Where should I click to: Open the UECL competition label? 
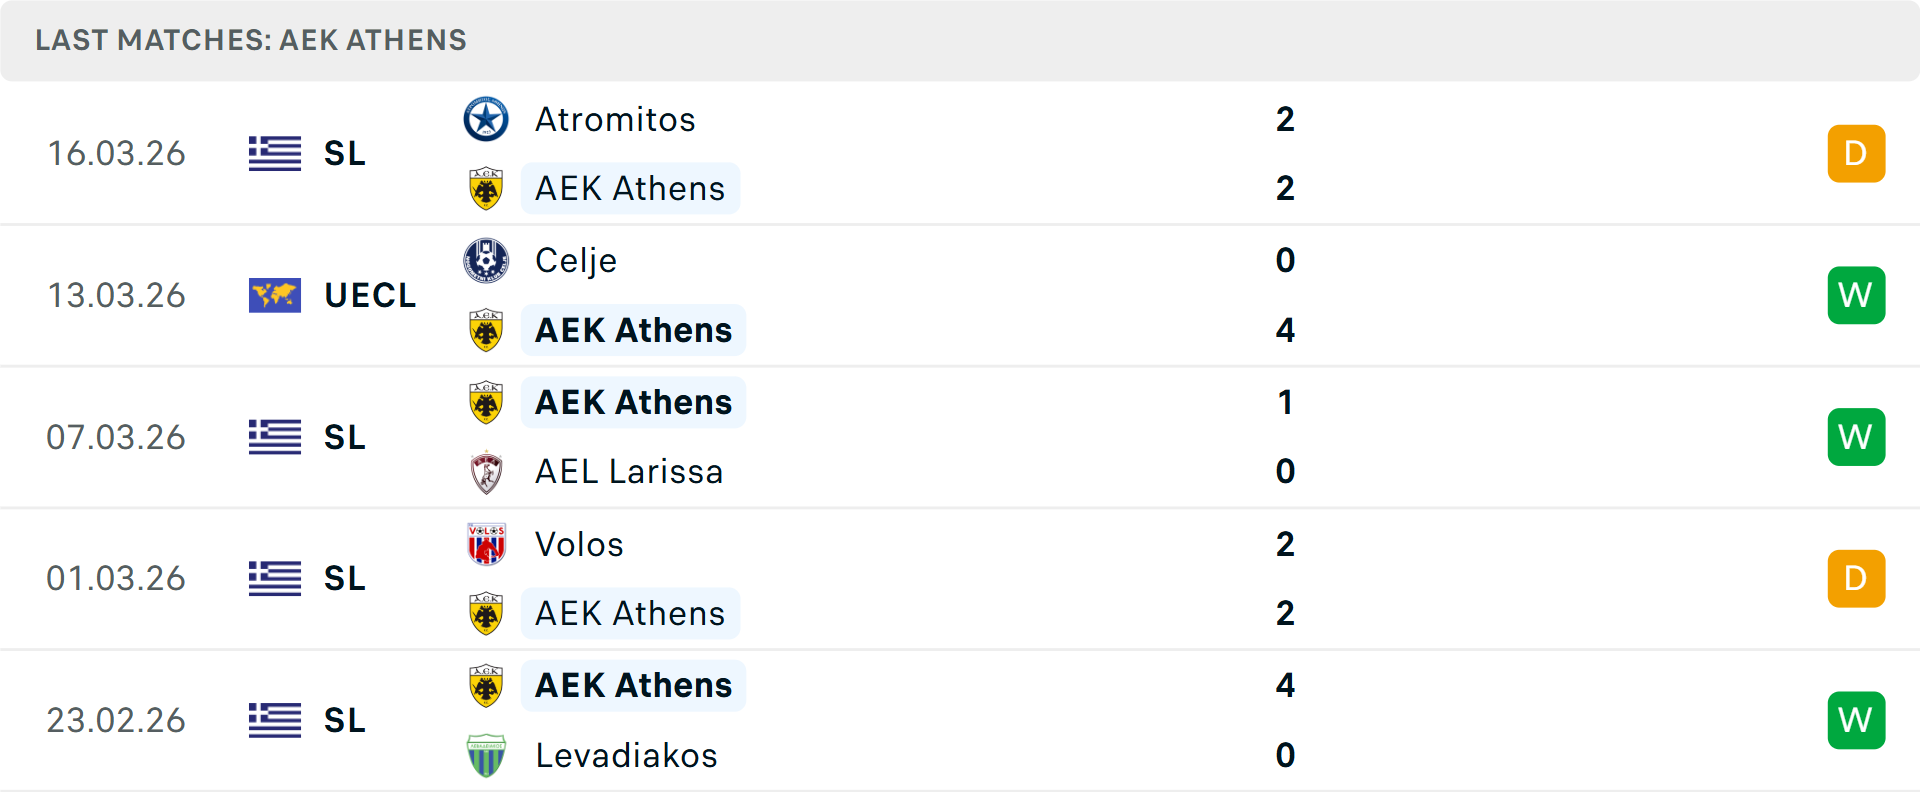(370, 295)
